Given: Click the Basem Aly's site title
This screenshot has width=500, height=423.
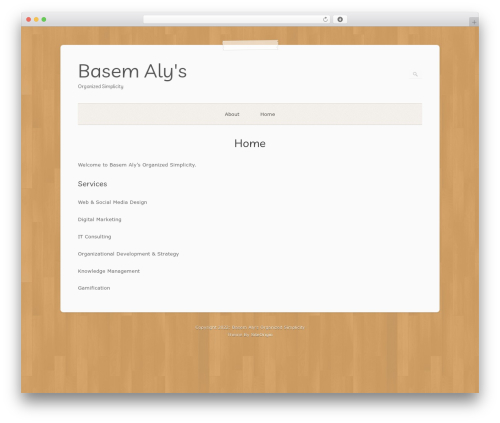Looking at the screenshot, I should (132, 71).
